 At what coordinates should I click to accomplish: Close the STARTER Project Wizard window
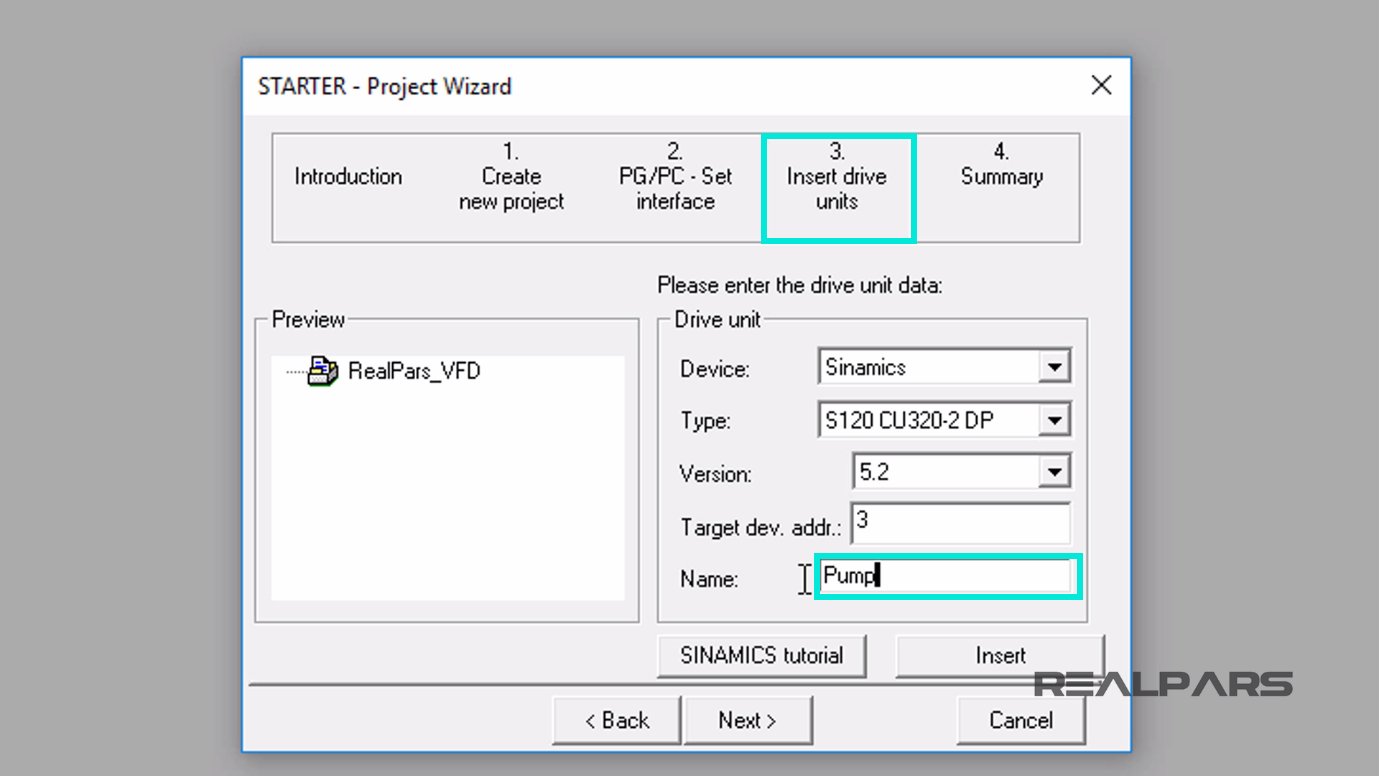(x=1101, y=85)
